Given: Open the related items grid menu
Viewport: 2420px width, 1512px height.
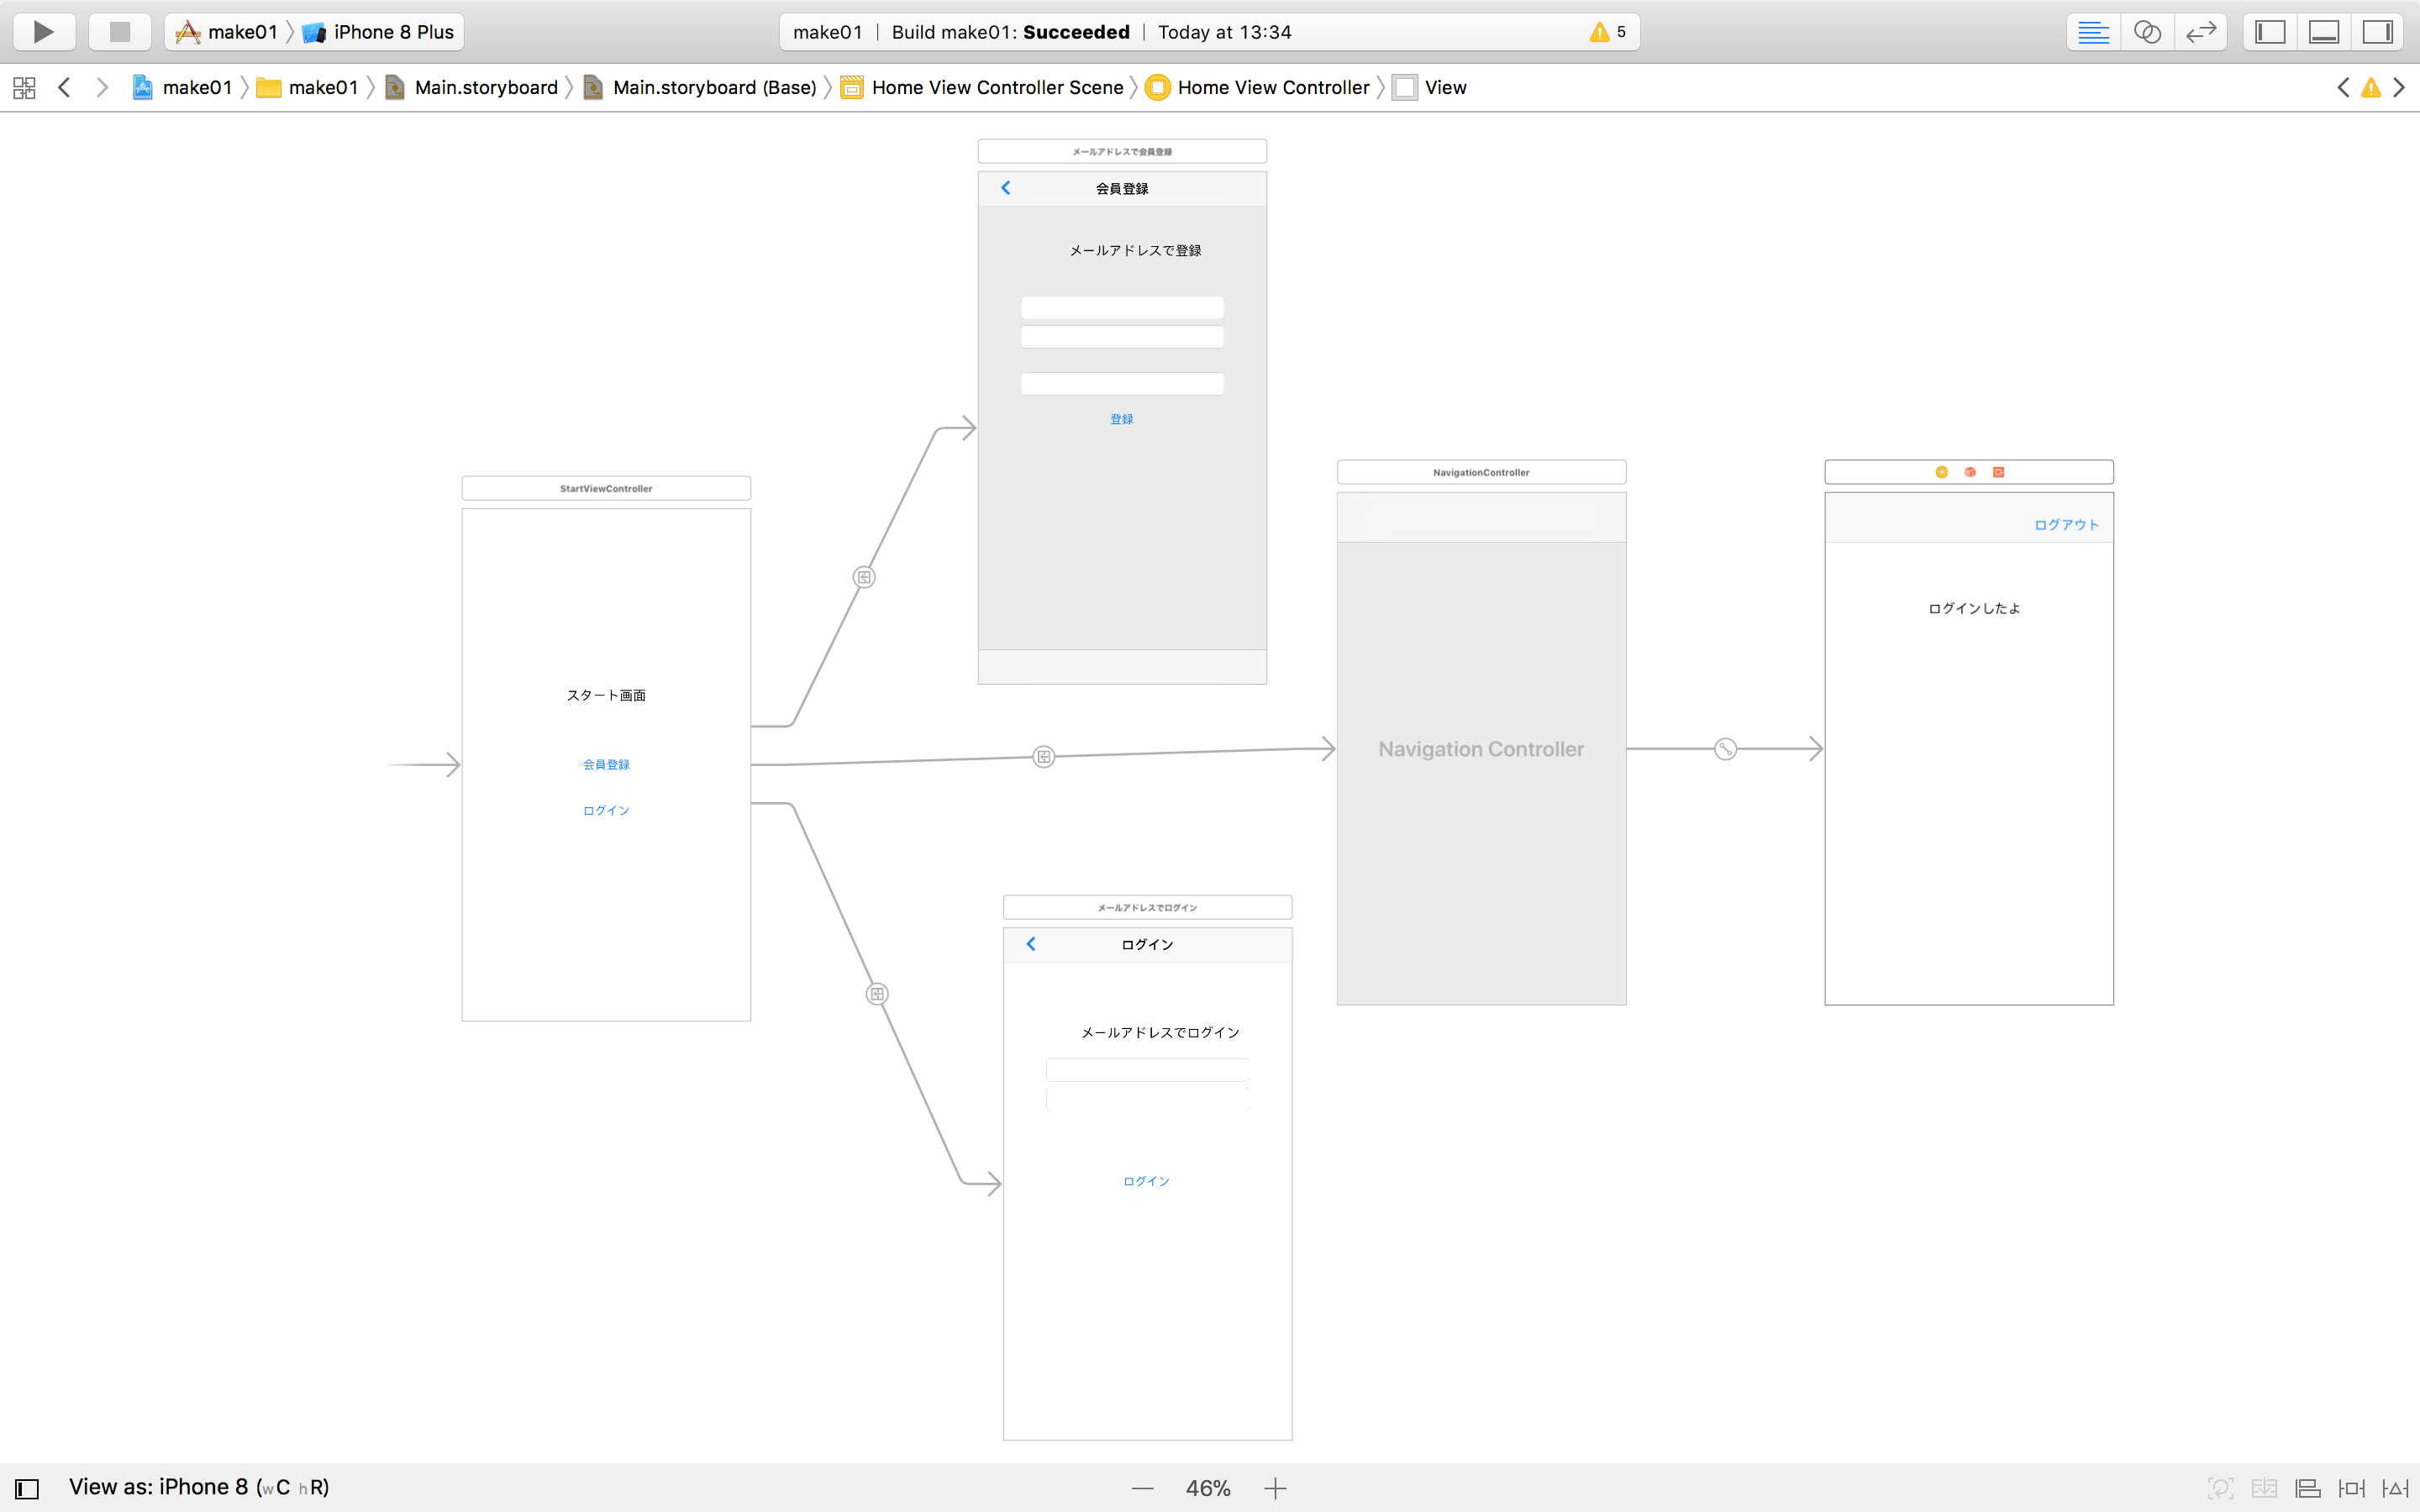Looking at the screenshot, I should tap(24, 88).
